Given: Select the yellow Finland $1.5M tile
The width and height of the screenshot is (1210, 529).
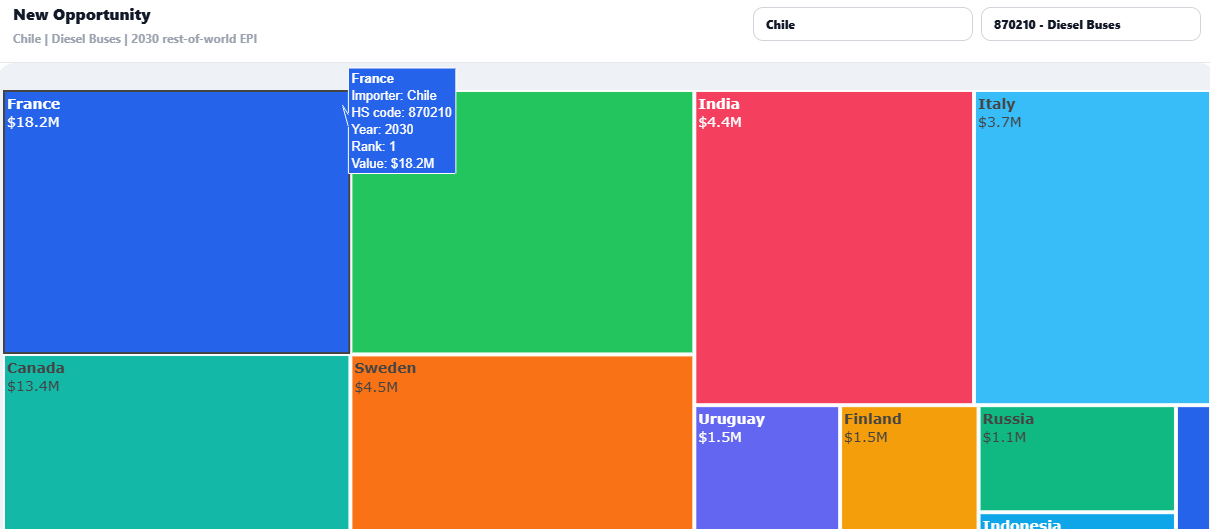Looking at the screenshot, I should [909, 468].
